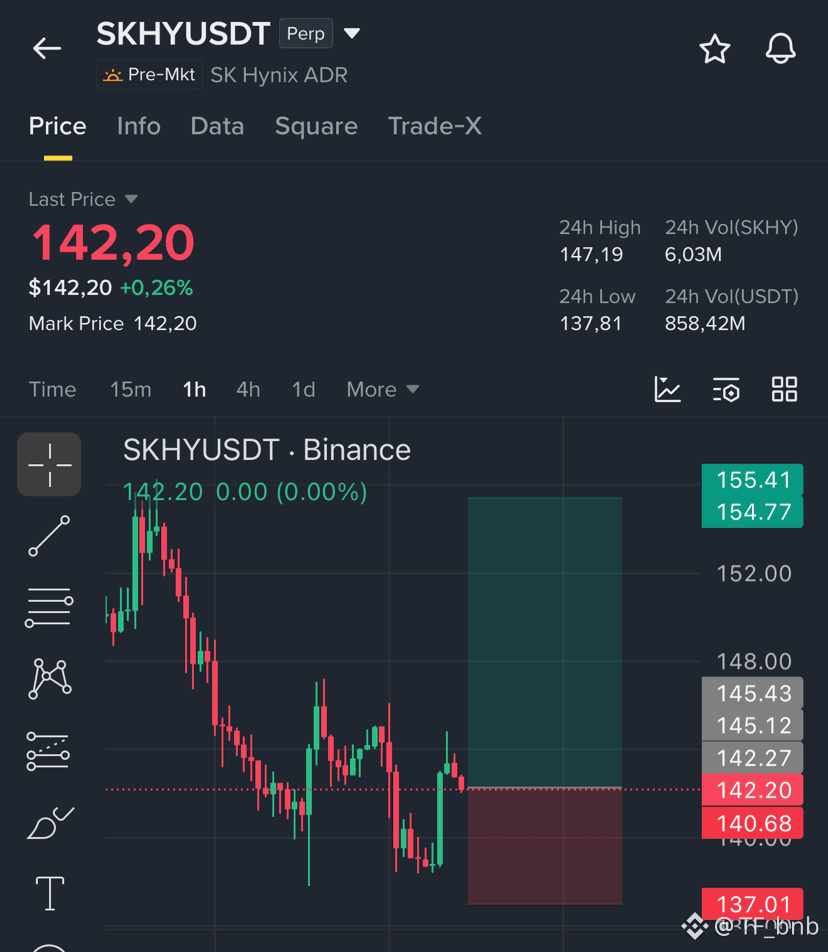Click the 24h Low value 137,81
Viewport: 828px width, 952px height.
(x=591, y=324)
